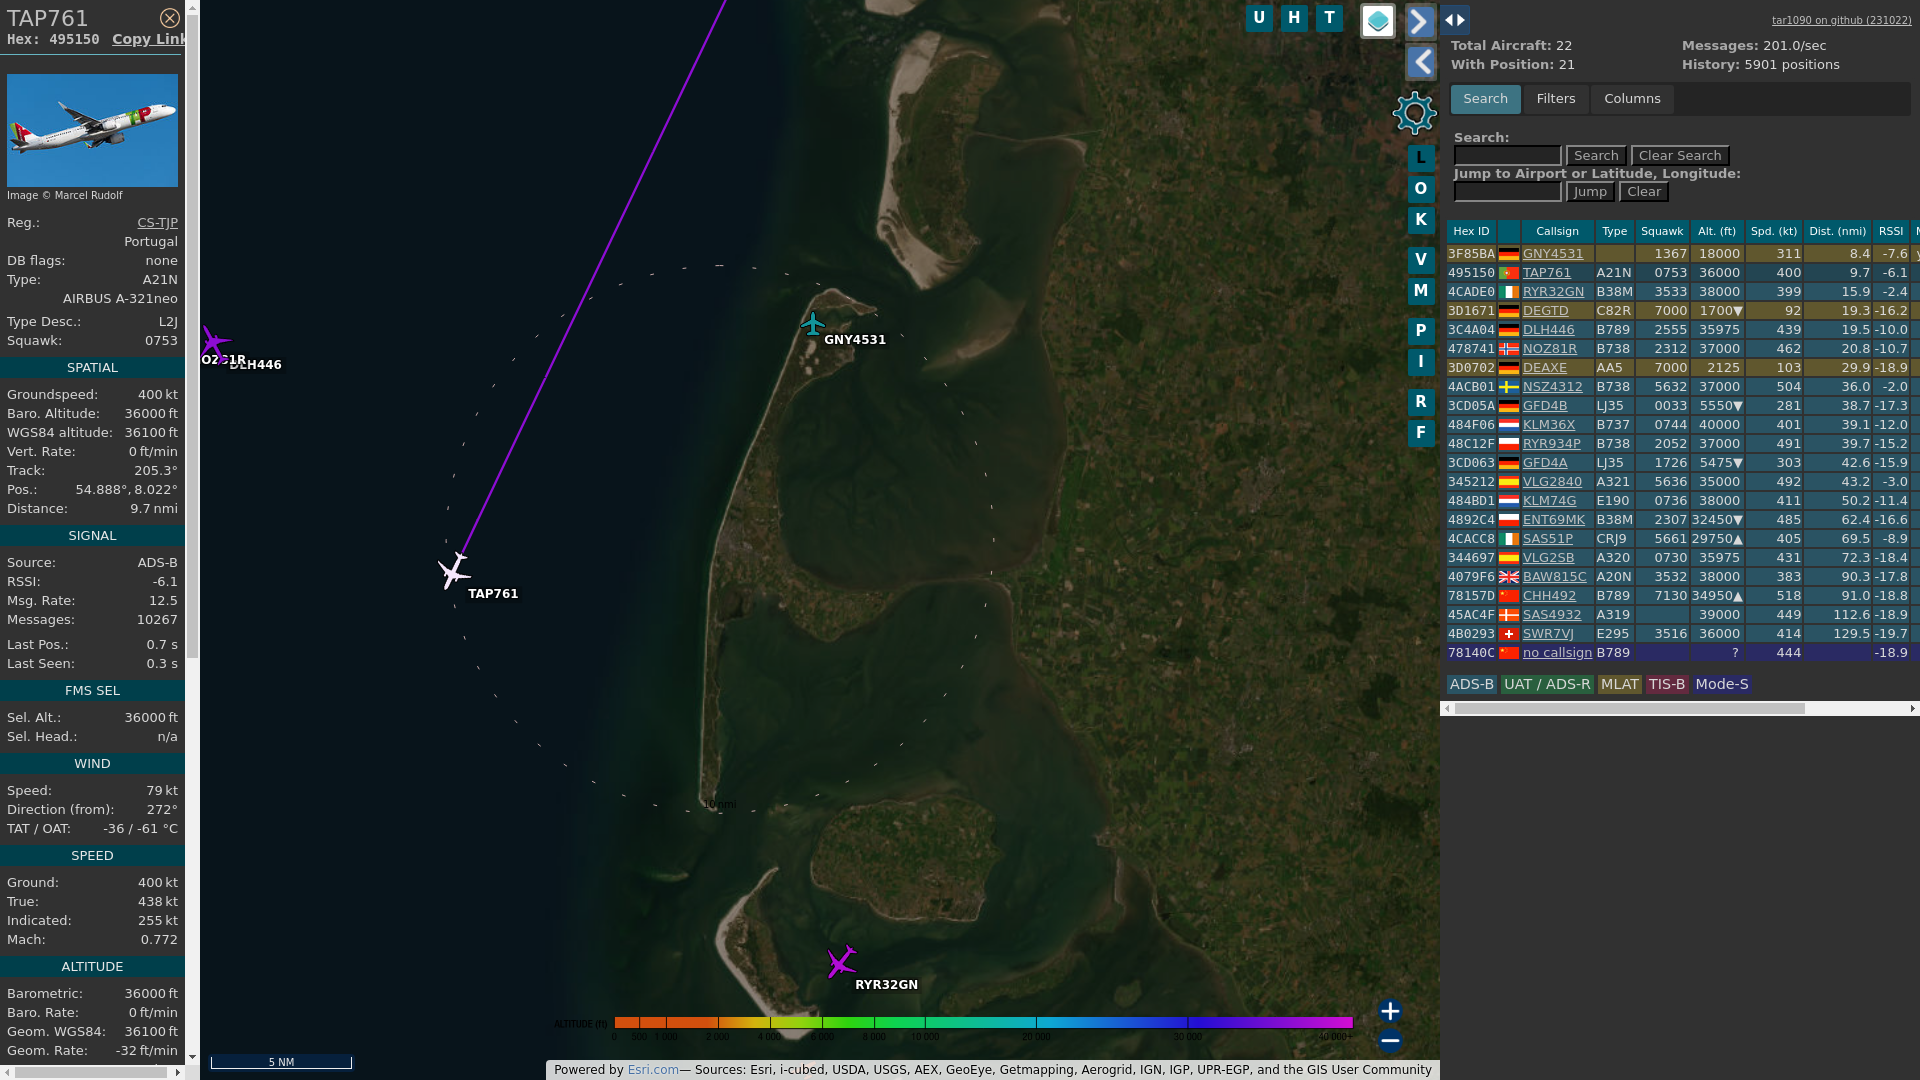Toggle the V map button
1920x1080 pixels.
(1420, 260)
